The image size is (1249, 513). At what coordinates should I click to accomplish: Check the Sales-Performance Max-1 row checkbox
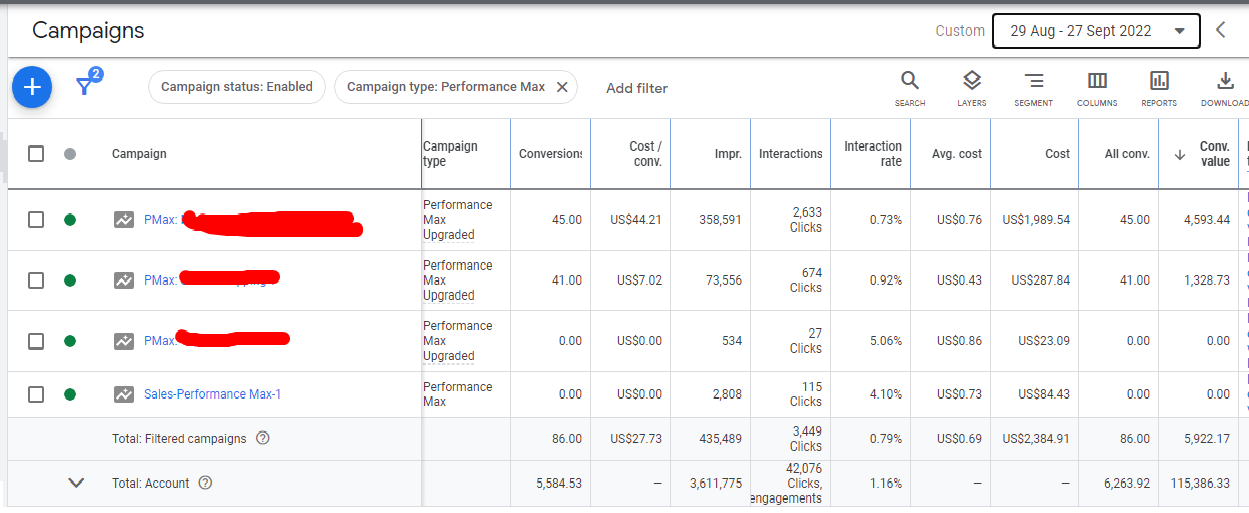click(36, 394)
